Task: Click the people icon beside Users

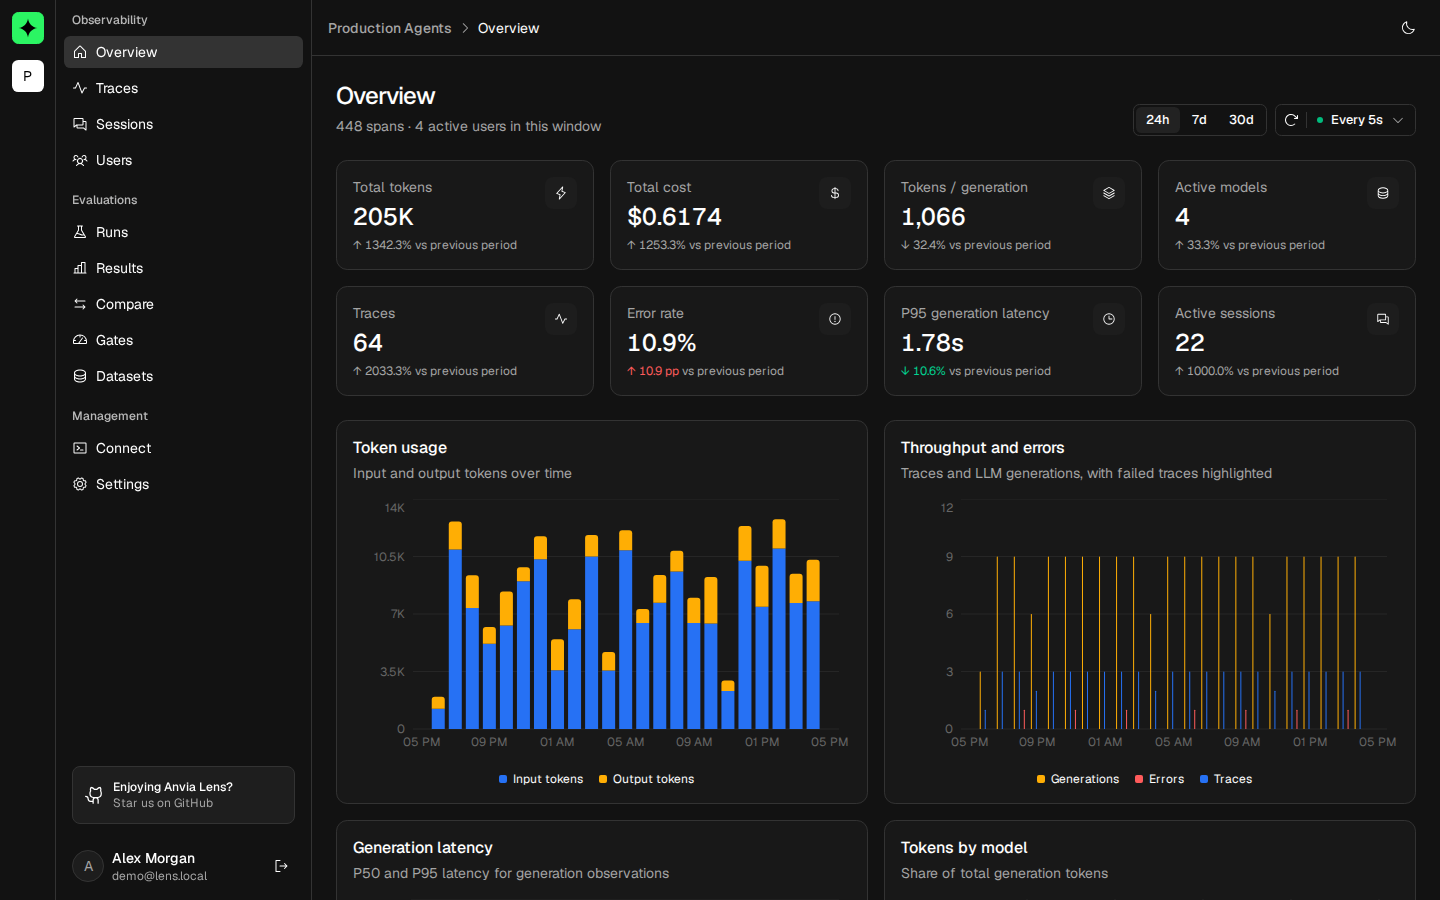Action: pyautogui.click(x=80, y=160)
